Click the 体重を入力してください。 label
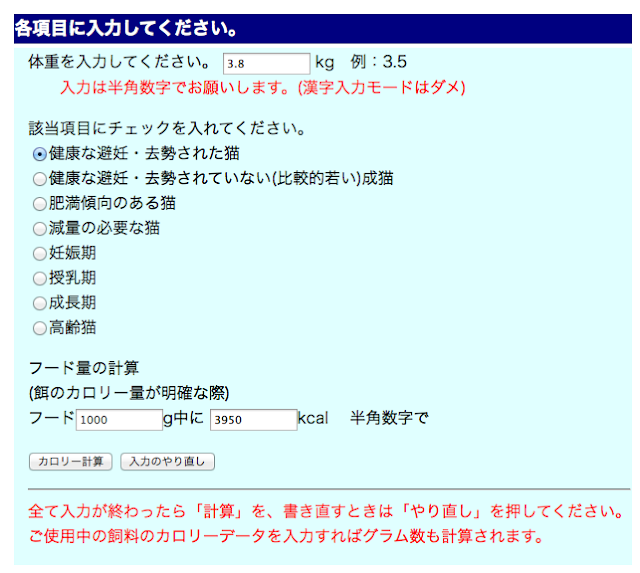The width and height of the screenshot is (640, 573). click(120, 62)
